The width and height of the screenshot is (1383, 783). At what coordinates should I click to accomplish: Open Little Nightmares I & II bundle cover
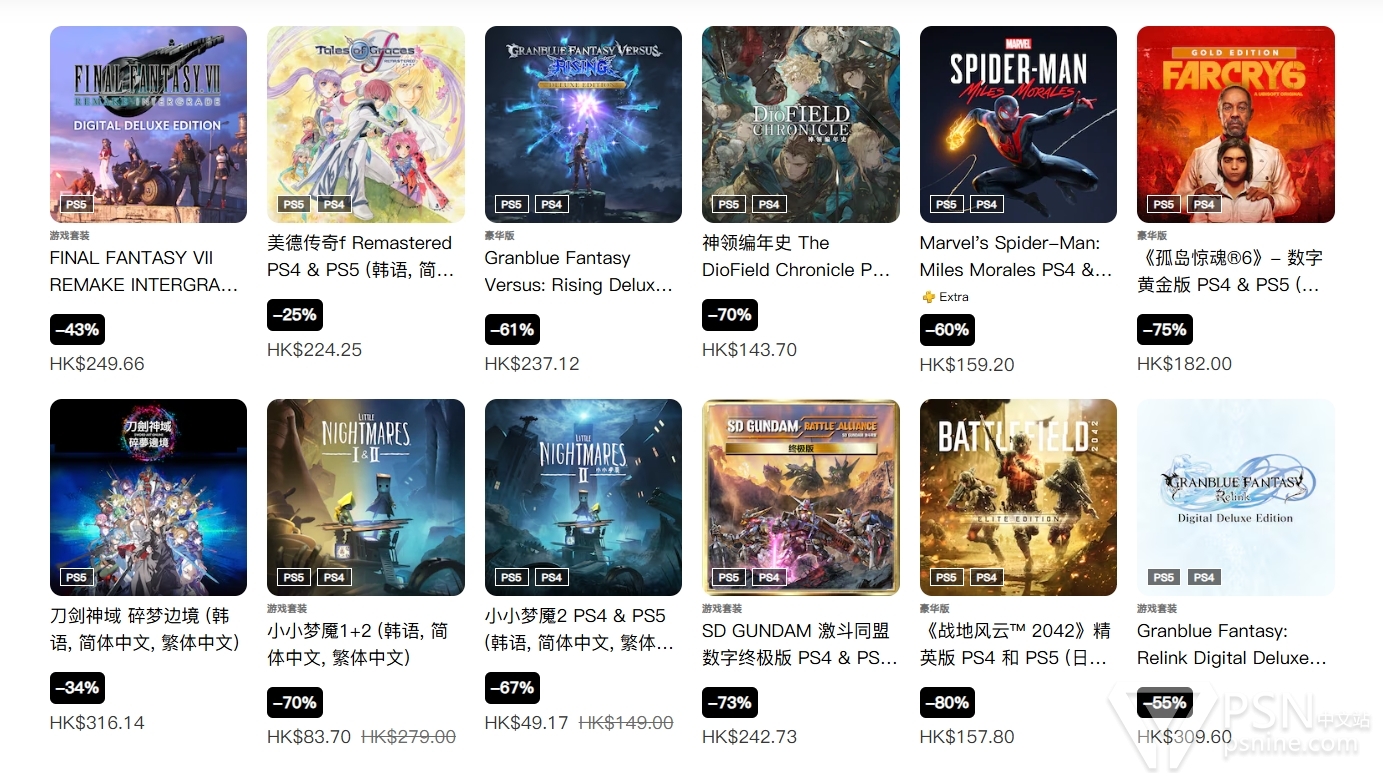point(366,497)
